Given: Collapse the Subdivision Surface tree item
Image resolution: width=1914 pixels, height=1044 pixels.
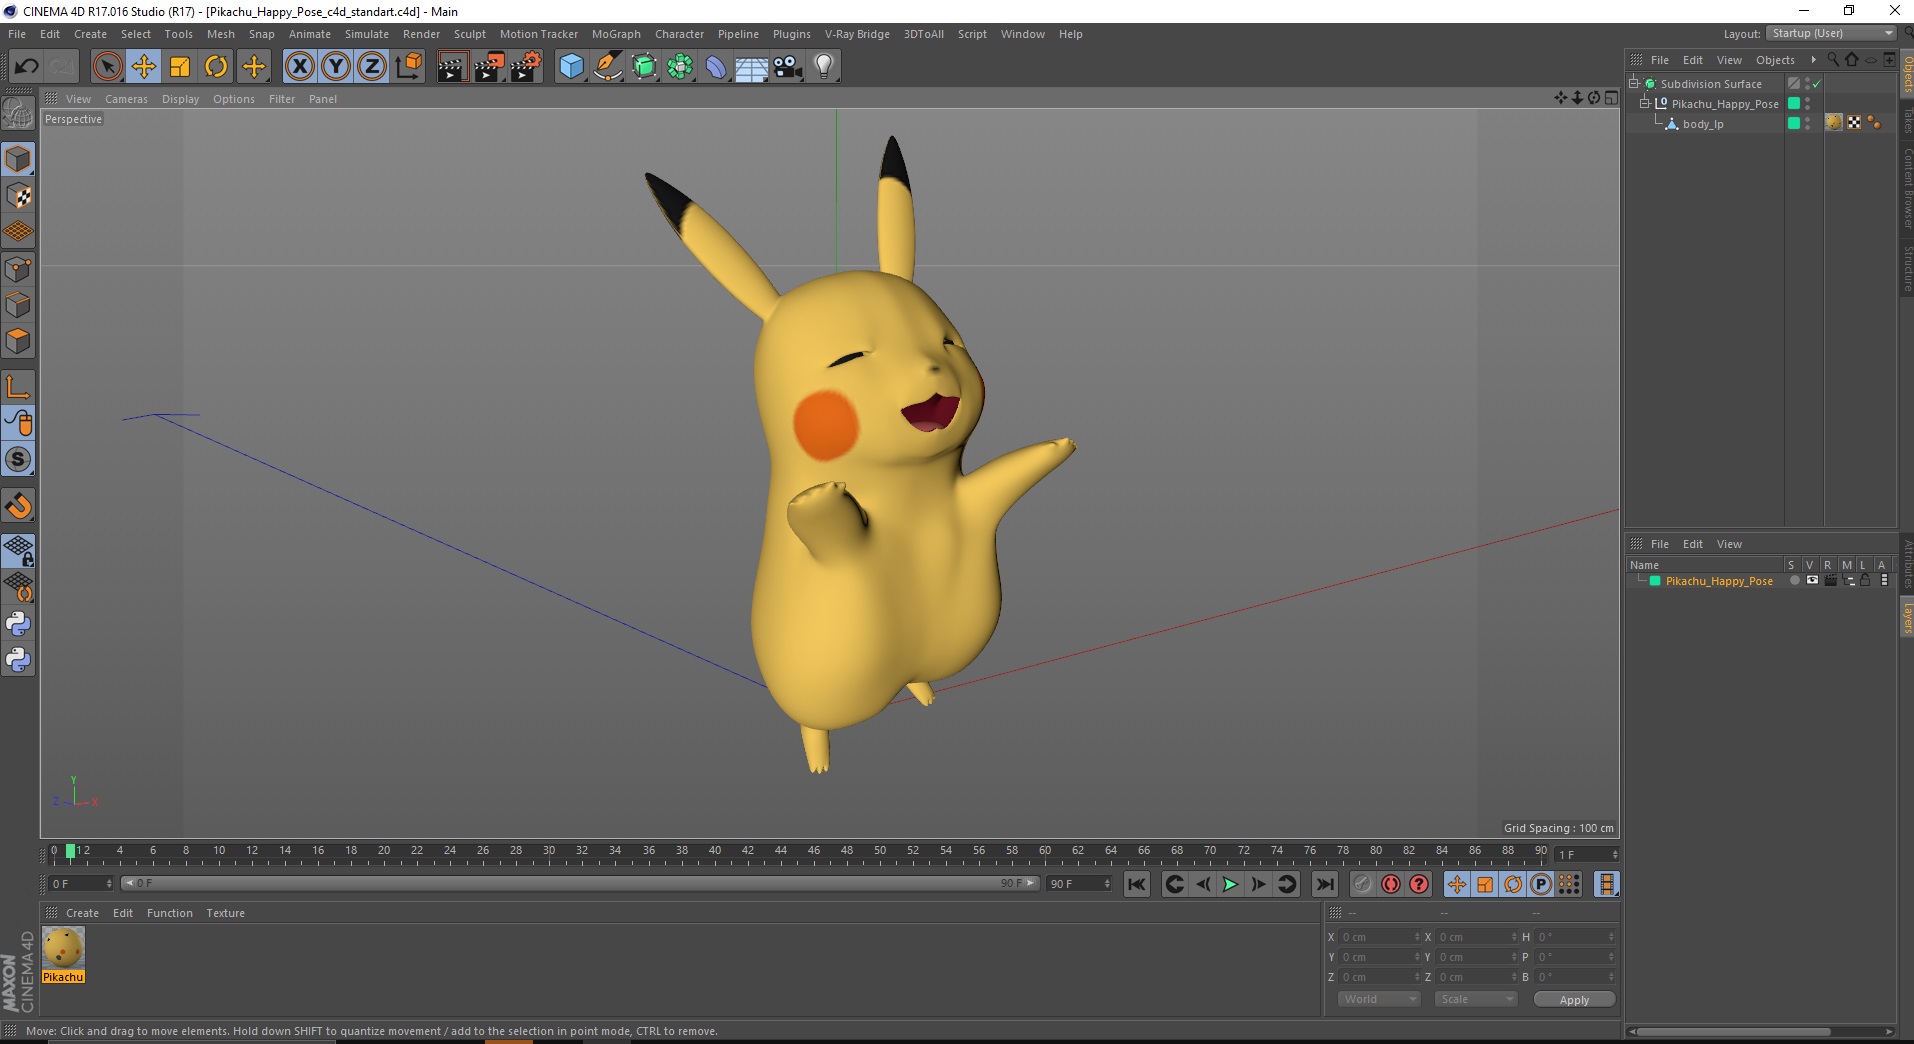Looking at the screenshot, I should click(1634, 83).
